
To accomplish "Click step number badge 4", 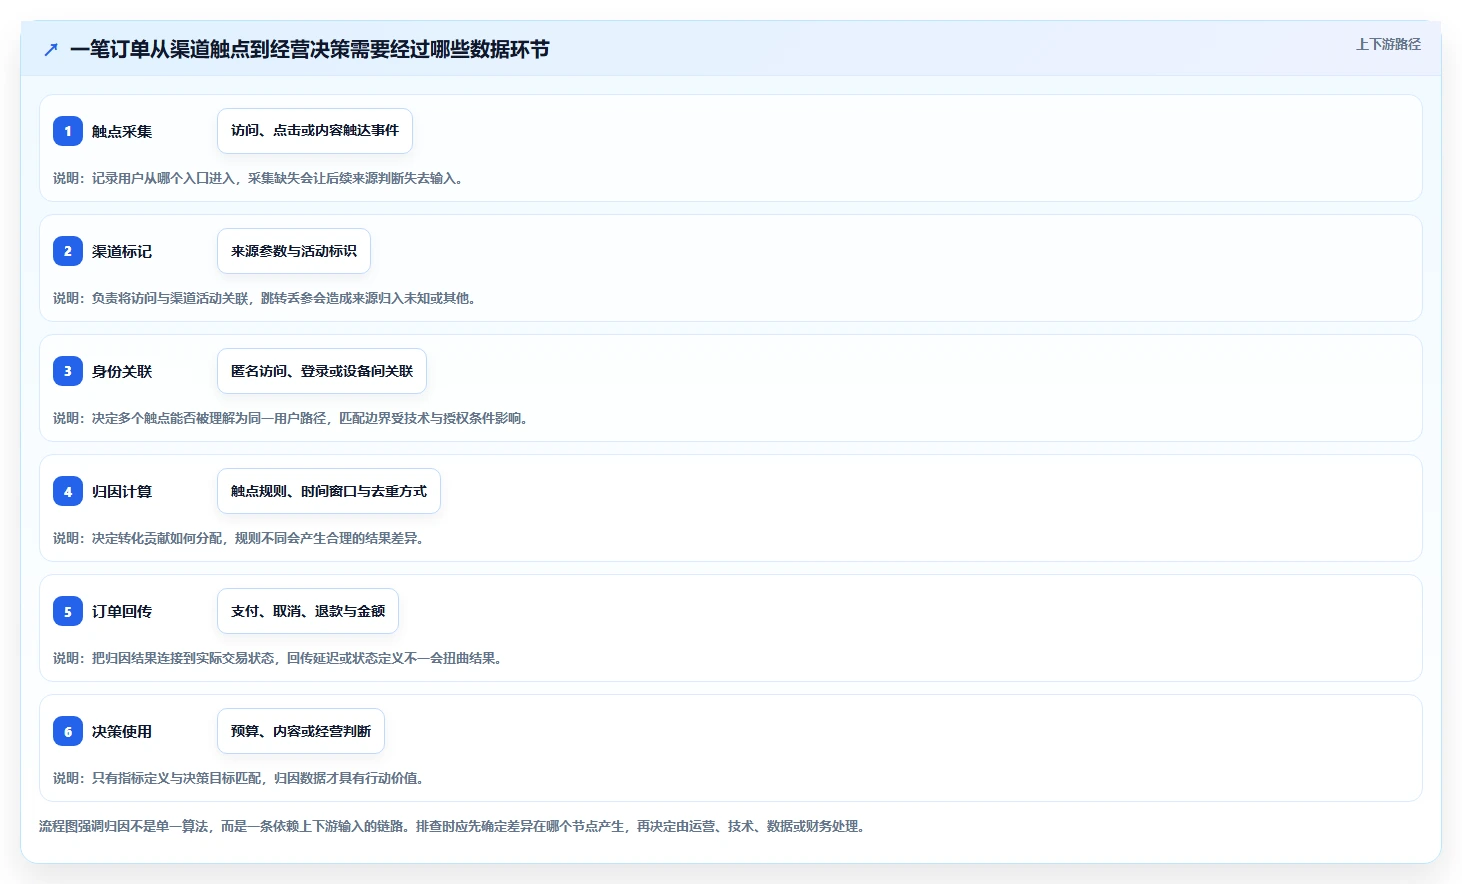I will click(x=68, y=491).
